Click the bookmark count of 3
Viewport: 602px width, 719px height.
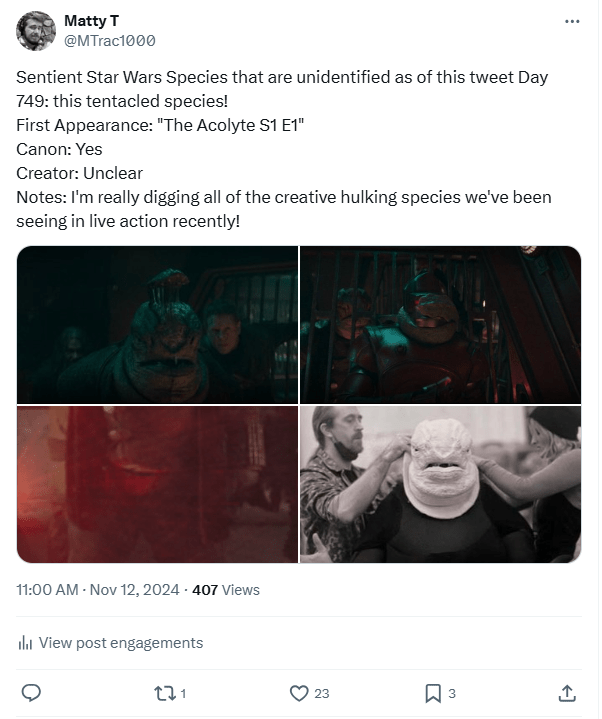coord(453,693)
